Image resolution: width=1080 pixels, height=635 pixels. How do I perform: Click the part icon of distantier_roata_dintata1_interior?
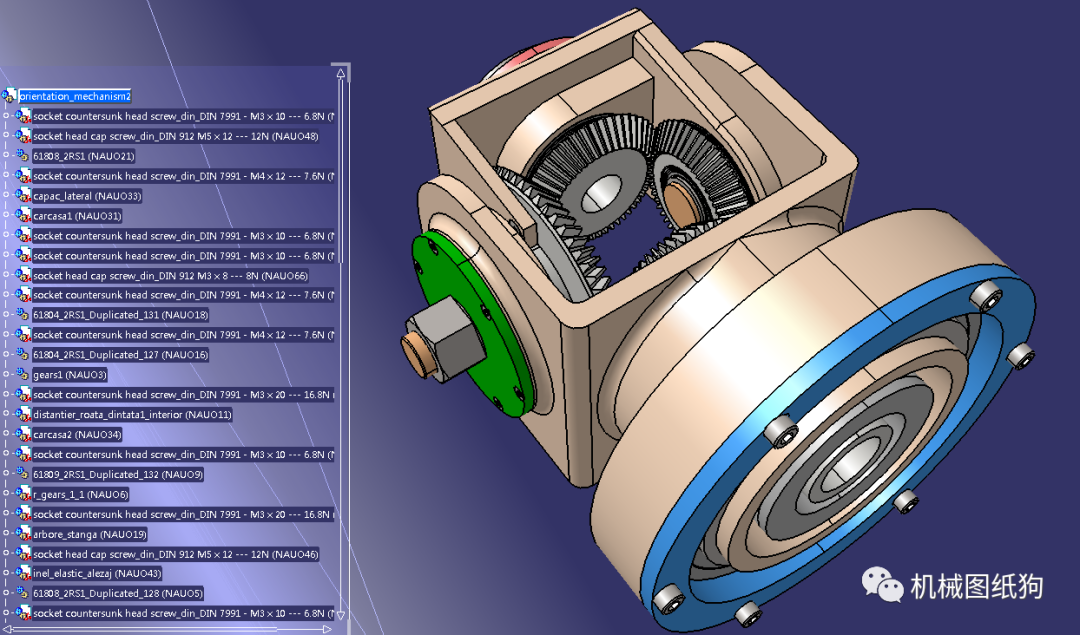click(x=23, y=415)
